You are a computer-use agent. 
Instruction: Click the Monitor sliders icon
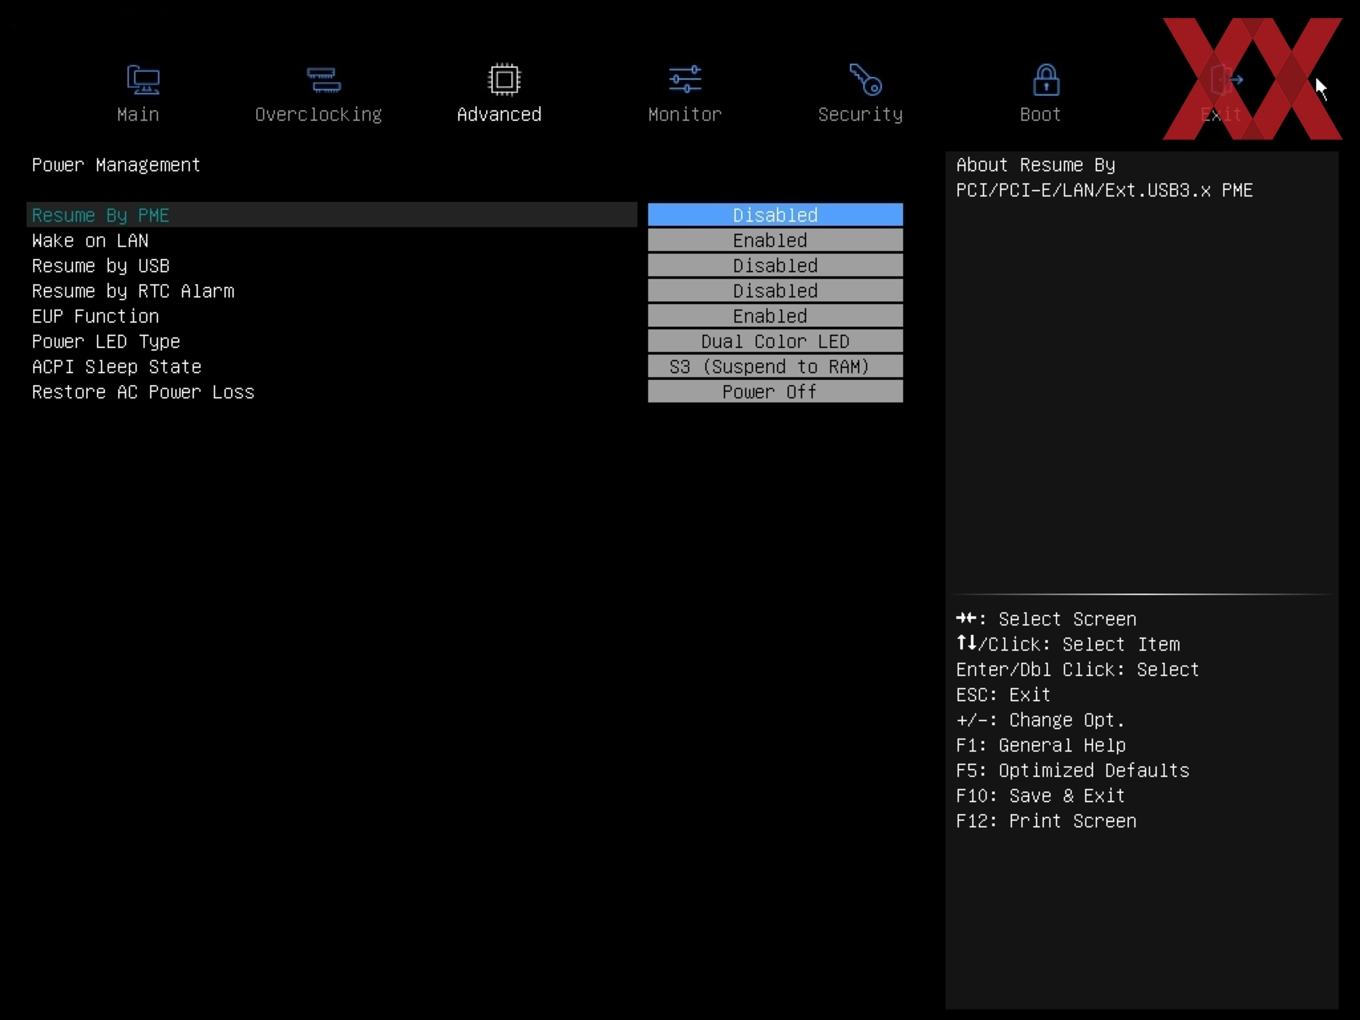685,80
